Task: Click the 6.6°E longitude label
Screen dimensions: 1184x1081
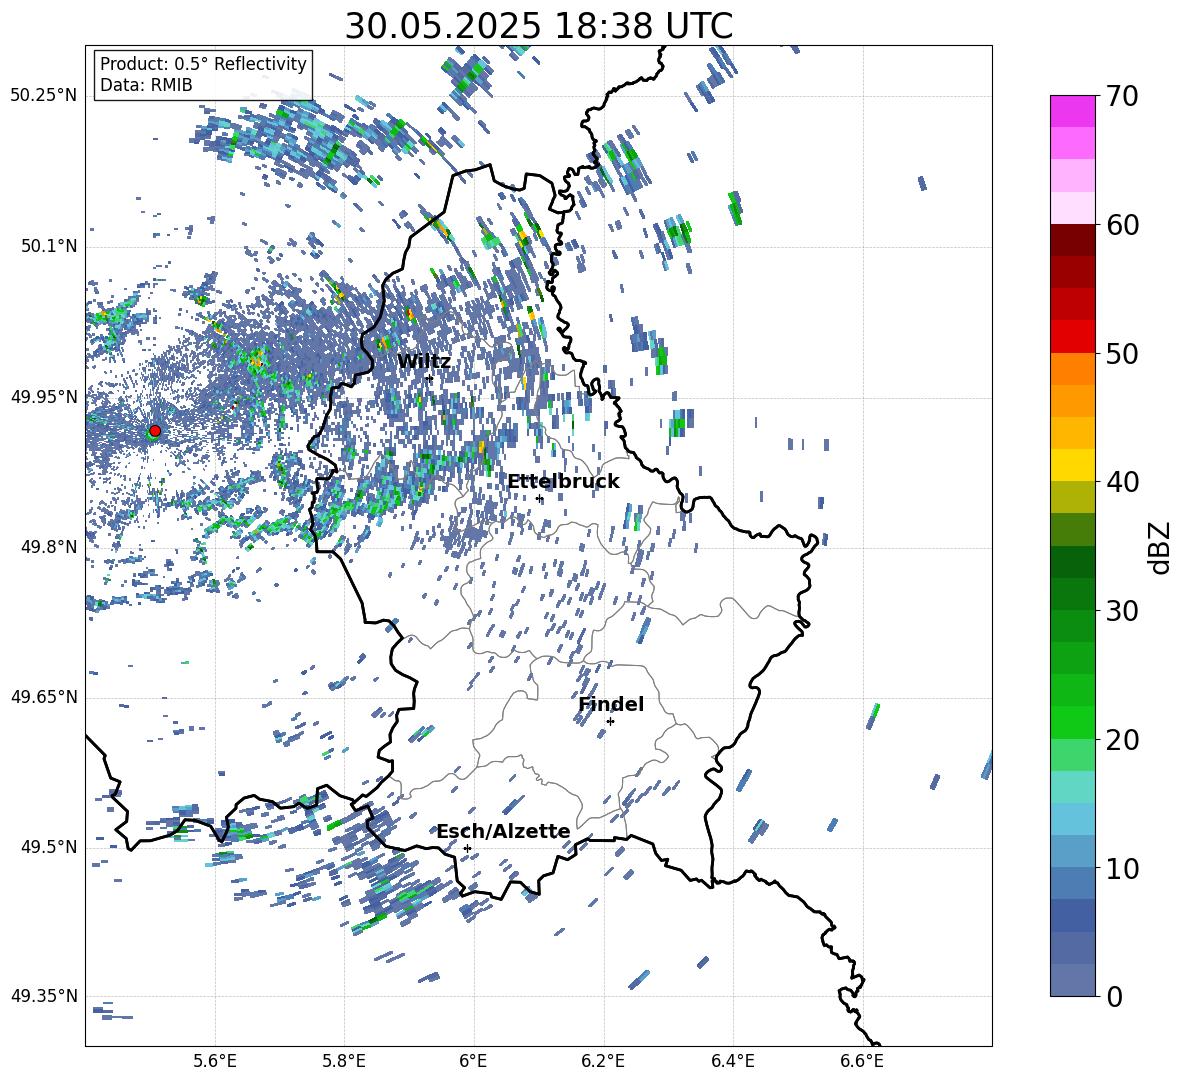Action: pyautogui.click(x=862, y=1061)
